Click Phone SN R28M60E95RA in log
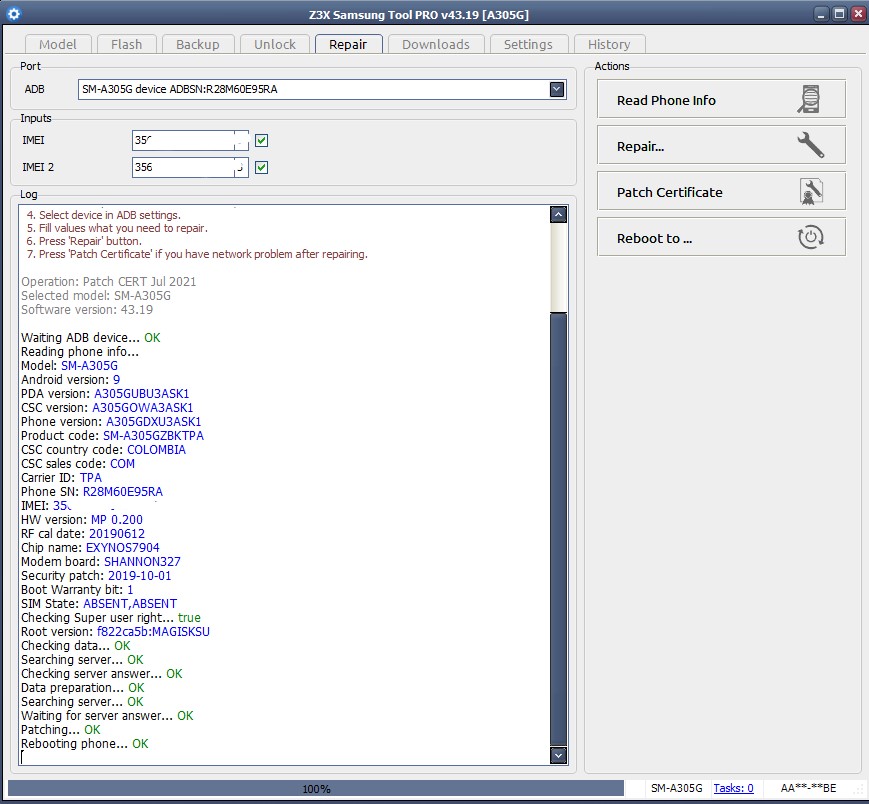Screen dimensions: 869x804 coord(123,492)
